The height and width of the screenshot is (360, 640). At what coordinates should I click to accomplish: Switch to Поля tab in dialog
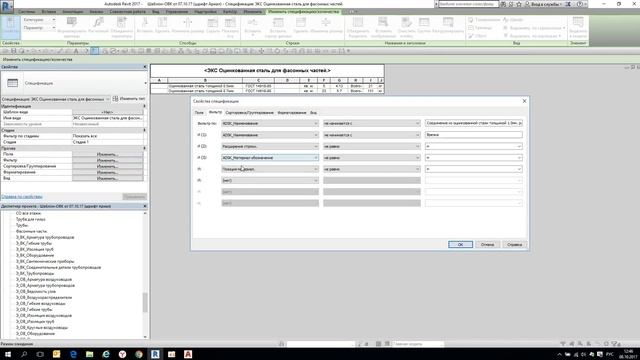[199, 112]
